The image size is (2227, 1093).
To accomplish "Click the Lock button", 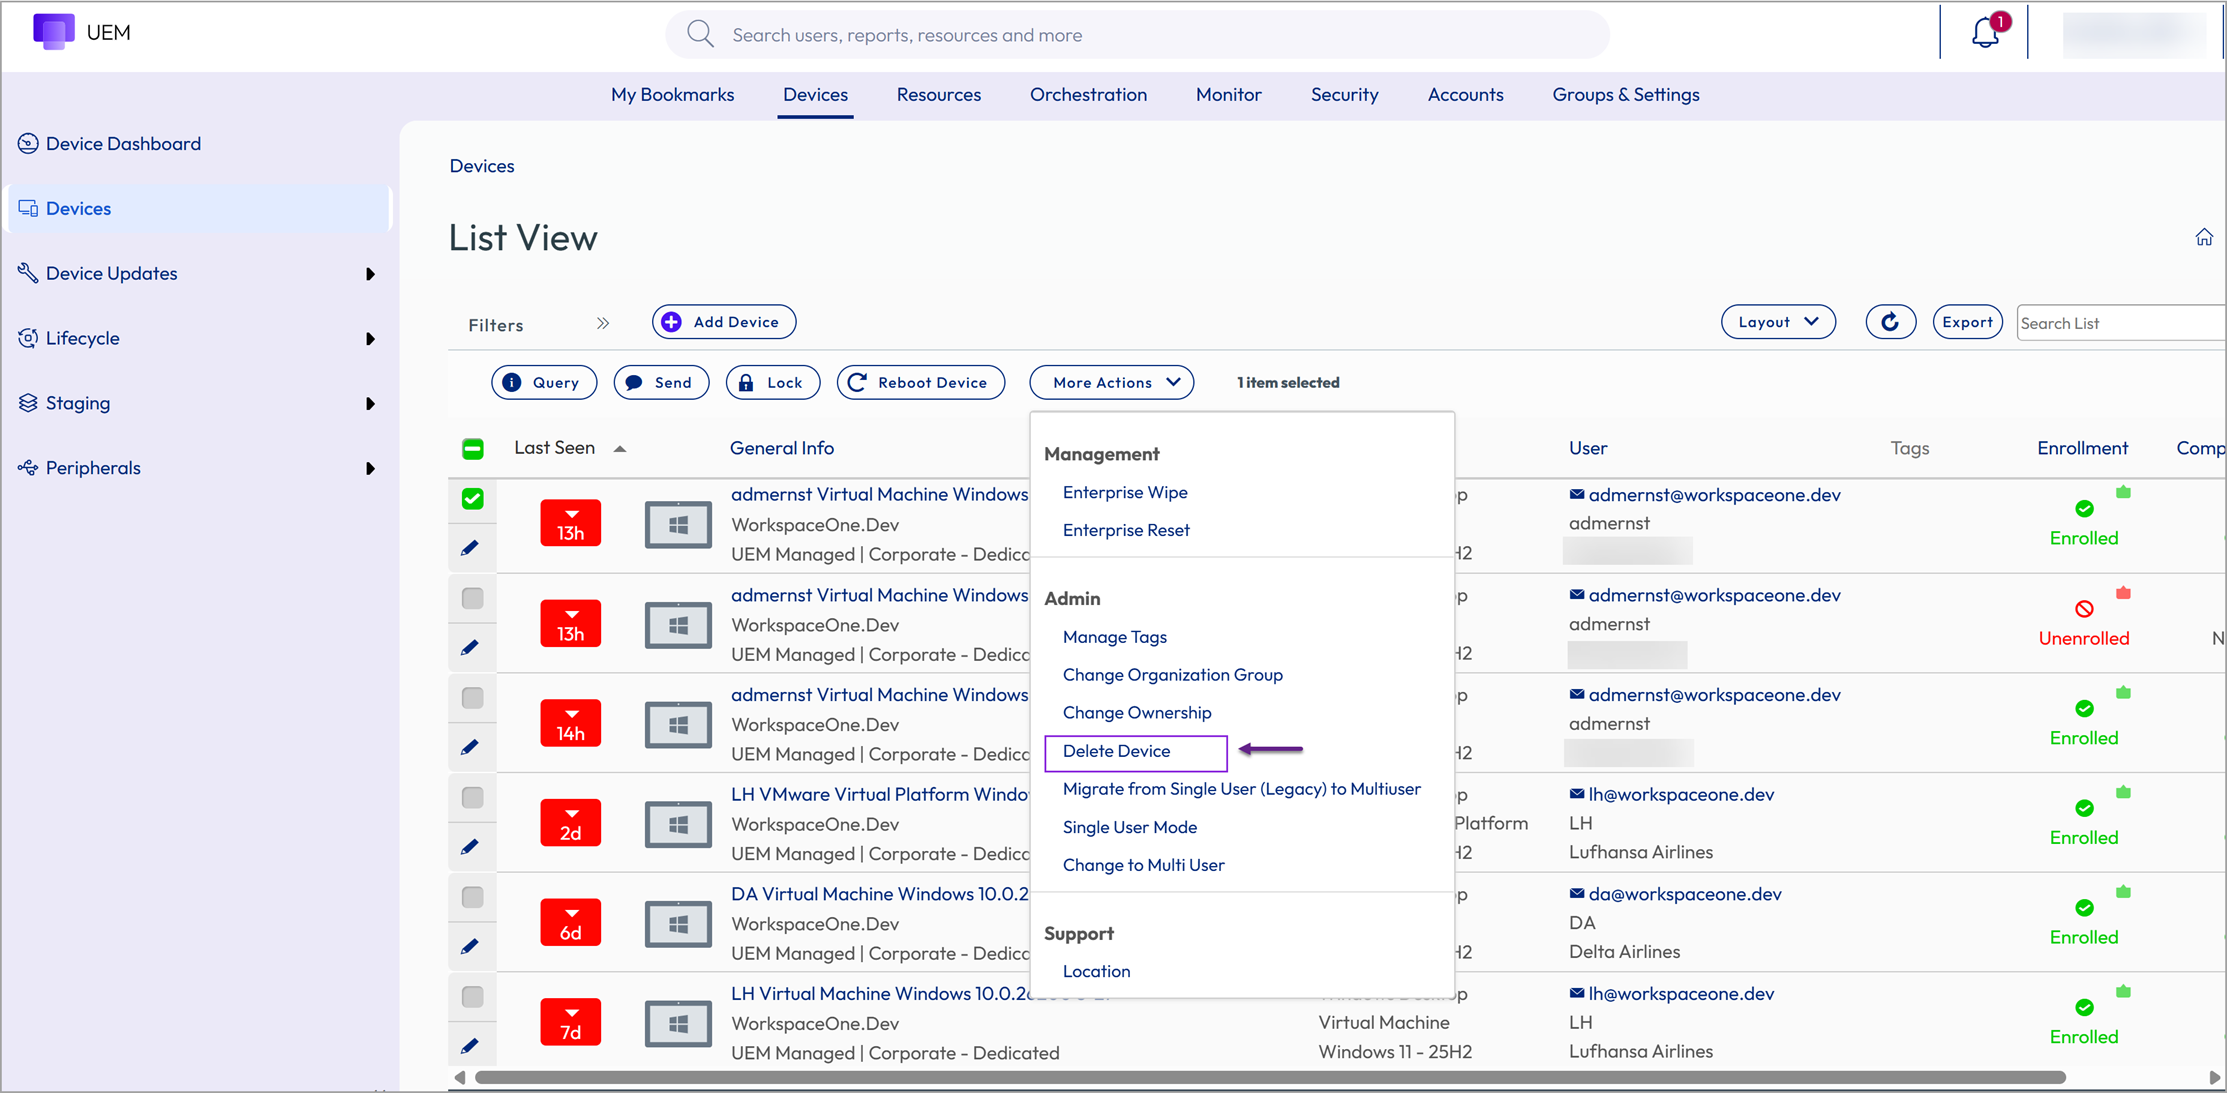I will [x=773, y=382].
